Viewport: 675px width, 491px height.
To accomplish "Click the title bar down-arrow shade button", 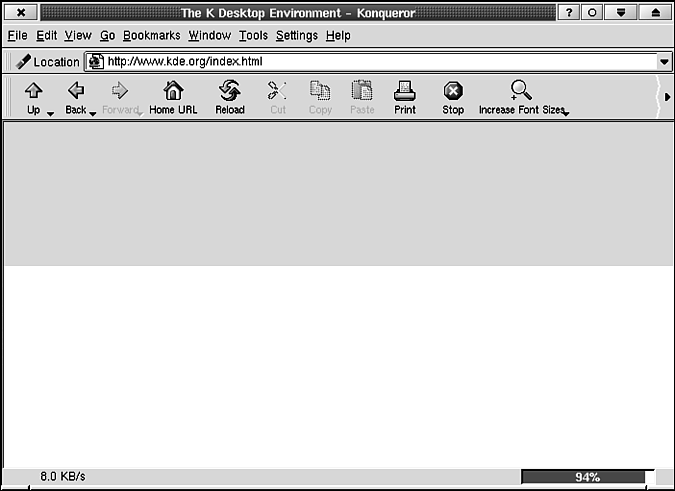I will [x=620, y=12].
